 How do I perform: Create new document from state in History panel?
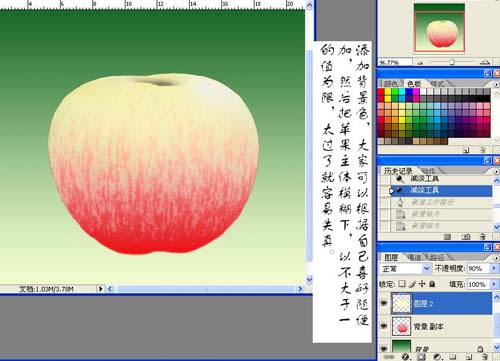(447, 237)
